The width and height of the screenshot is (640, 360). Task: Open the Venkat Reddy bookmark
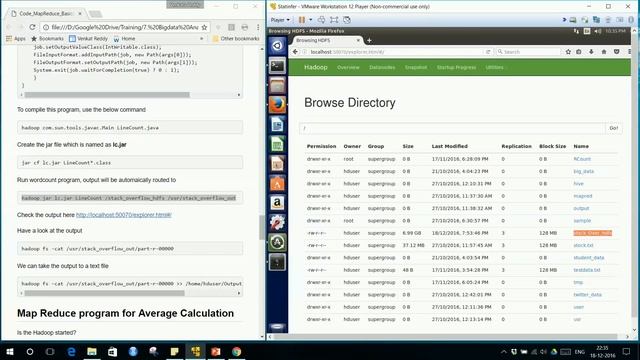[89, 38]
